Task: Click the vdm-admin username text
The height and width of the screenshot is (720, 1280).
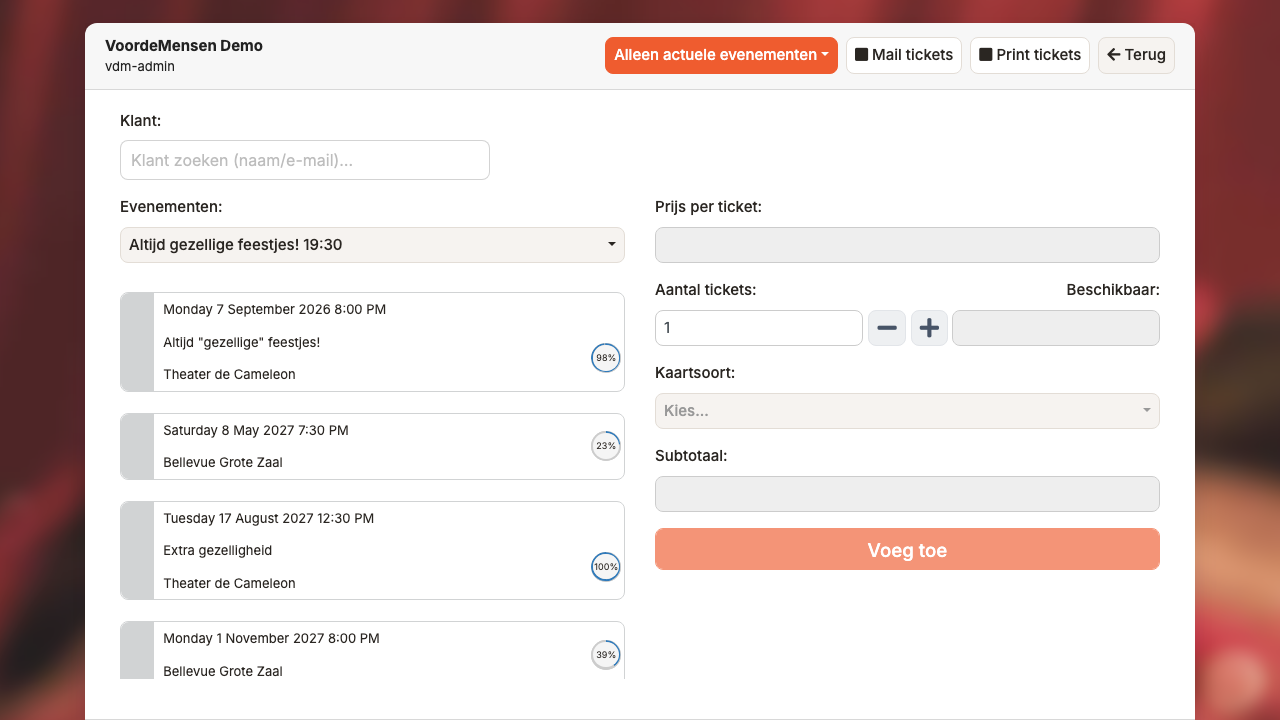Action: pyautogui.click(x=140, y=67)
